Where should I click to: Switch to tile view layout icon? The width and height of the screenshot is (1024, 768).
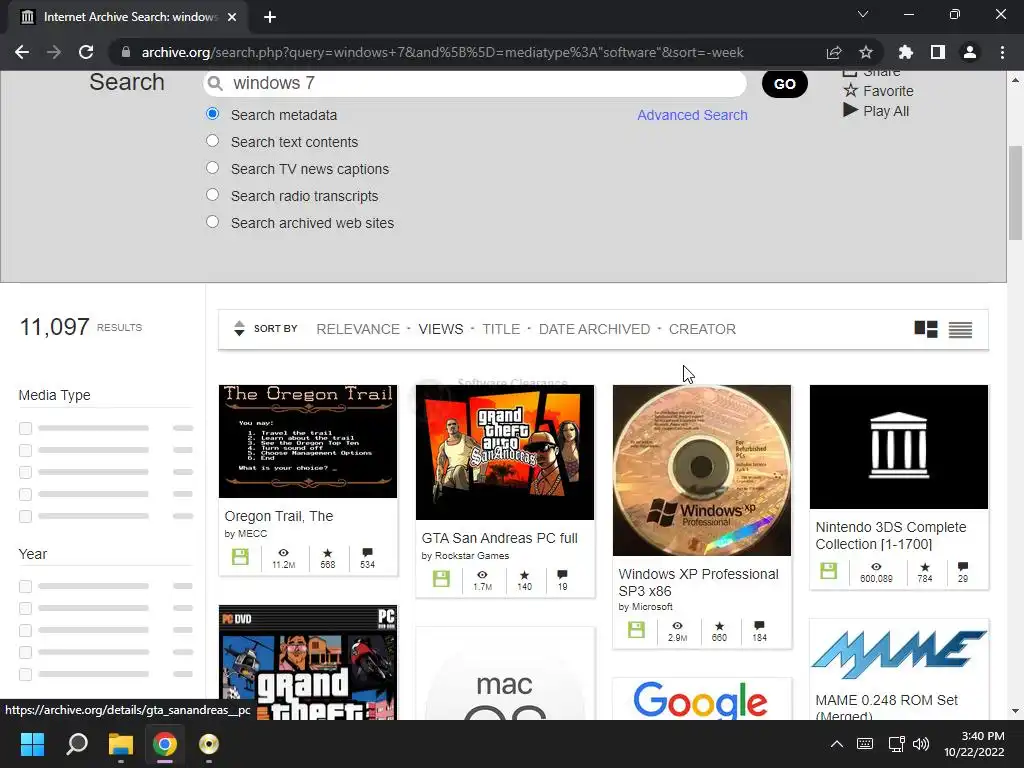[926, 329]
